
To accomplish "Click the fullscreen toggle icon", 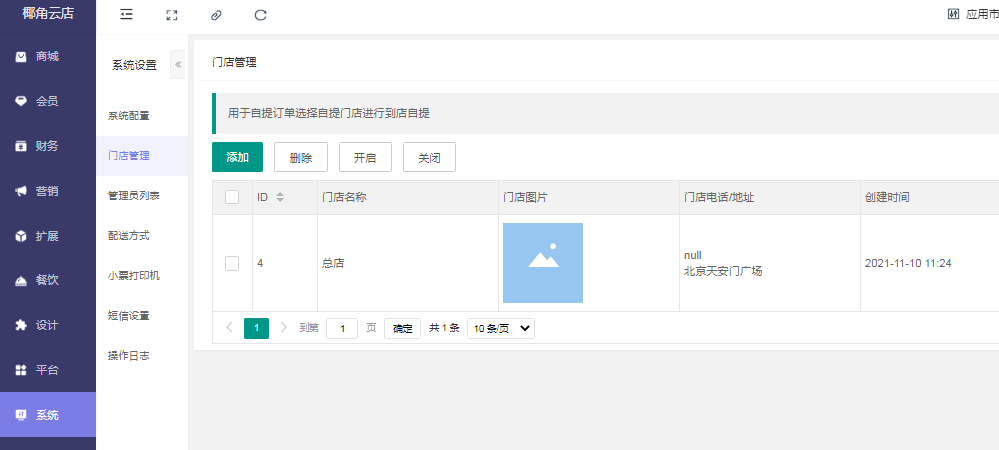I will pos(171,15).
